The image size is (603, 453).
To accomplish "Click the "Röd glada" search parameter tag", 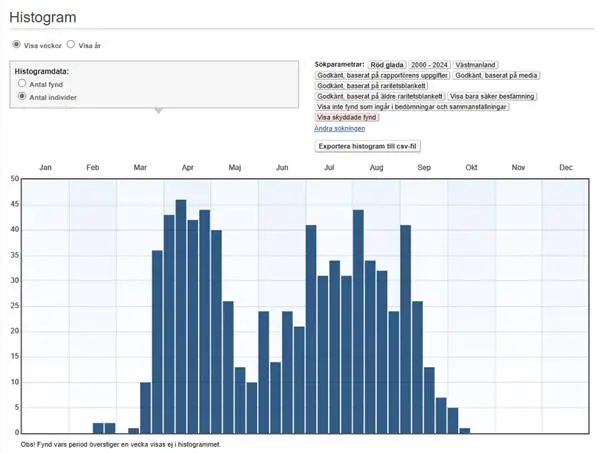I will (385, 65).
